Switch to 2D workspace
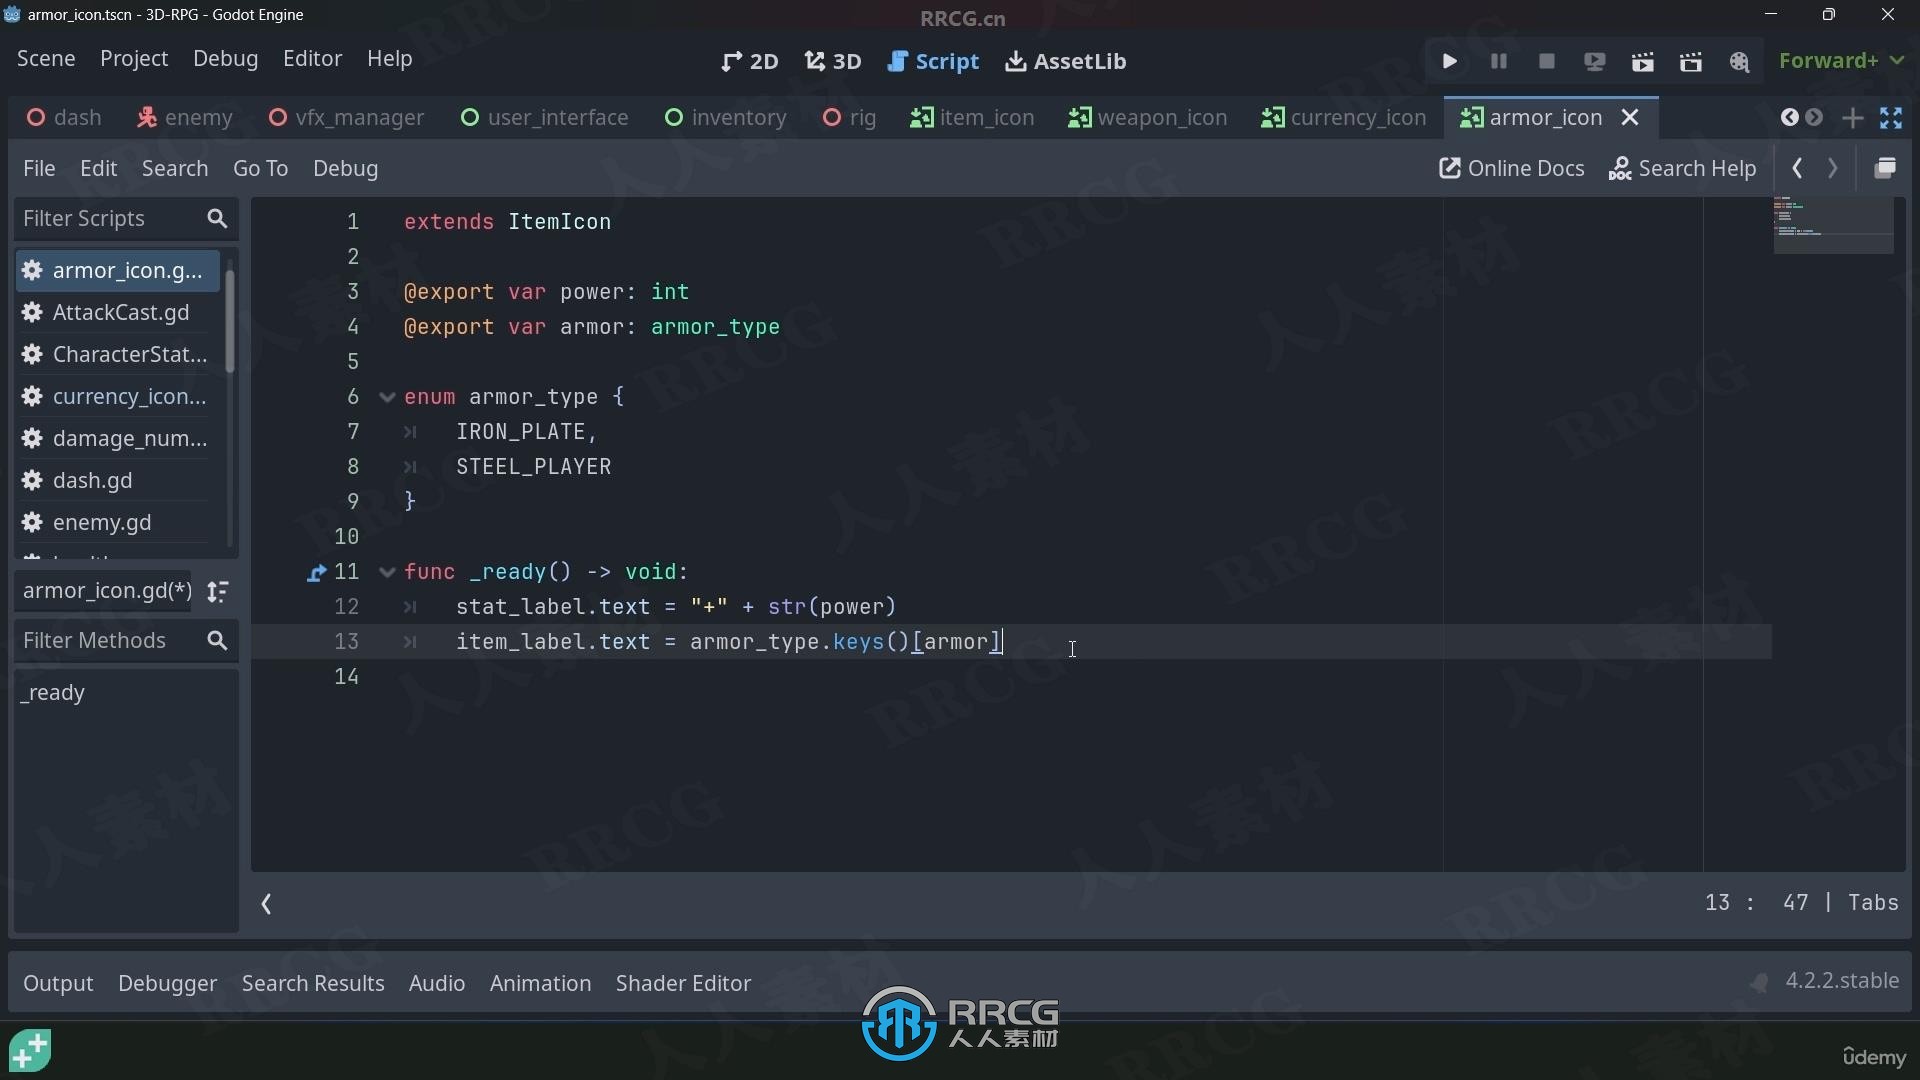1920x1080 pixels. click(749, 61)
